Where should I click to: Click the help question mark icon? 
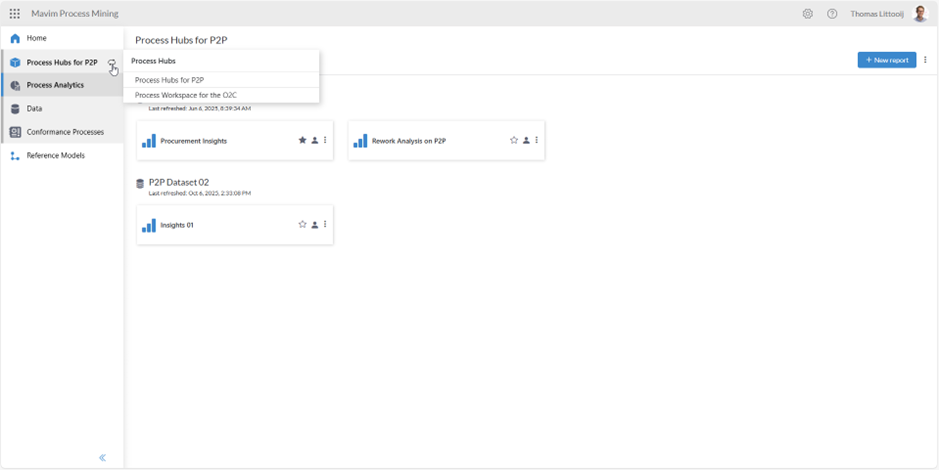832,14
